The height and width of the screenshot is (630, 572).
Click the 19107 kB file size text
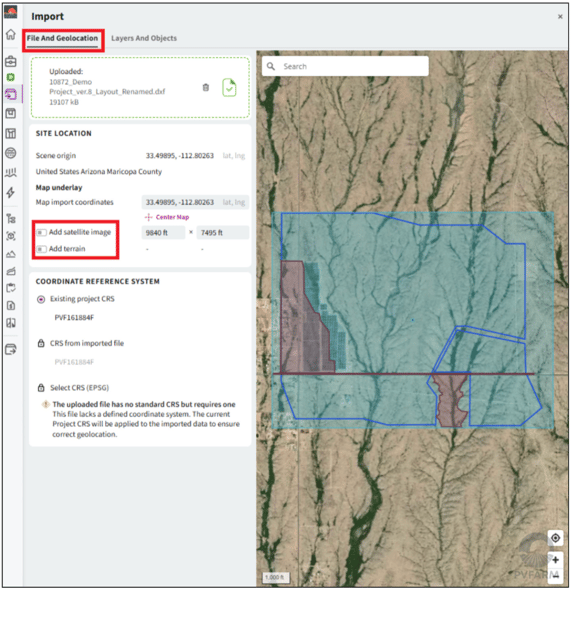[64, 102]
